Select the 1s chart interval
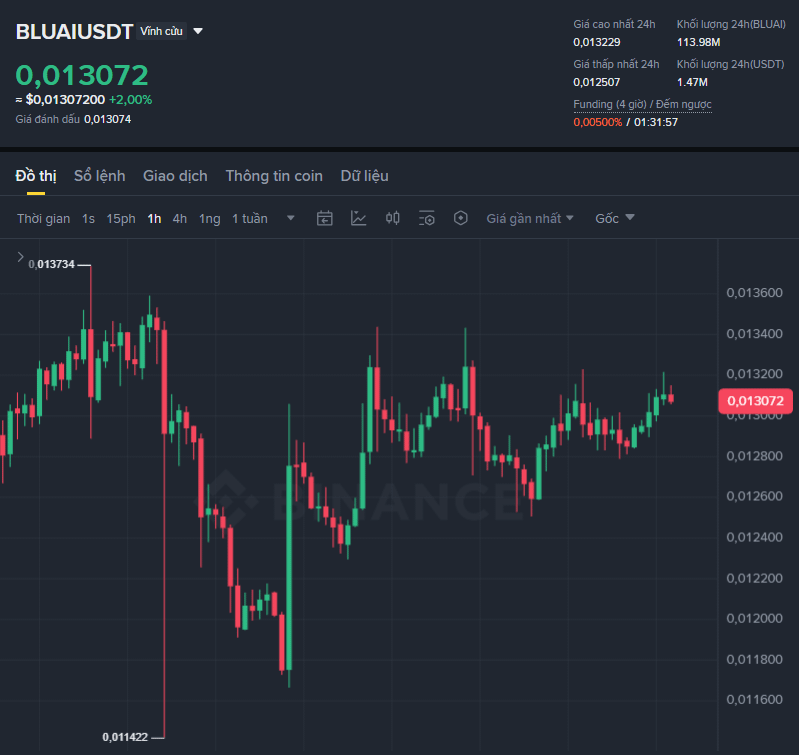The width and height of the screenshot is (799, 755). click(x=88, y=219)
